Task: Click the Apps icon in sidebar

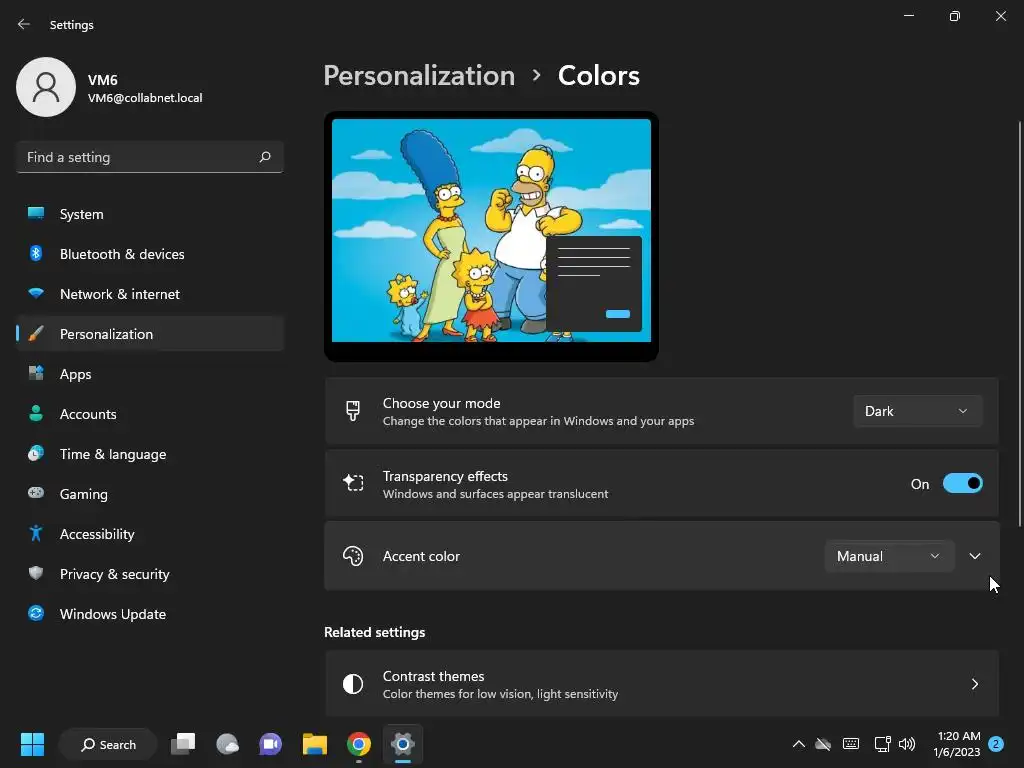Action: coord(36,374)
